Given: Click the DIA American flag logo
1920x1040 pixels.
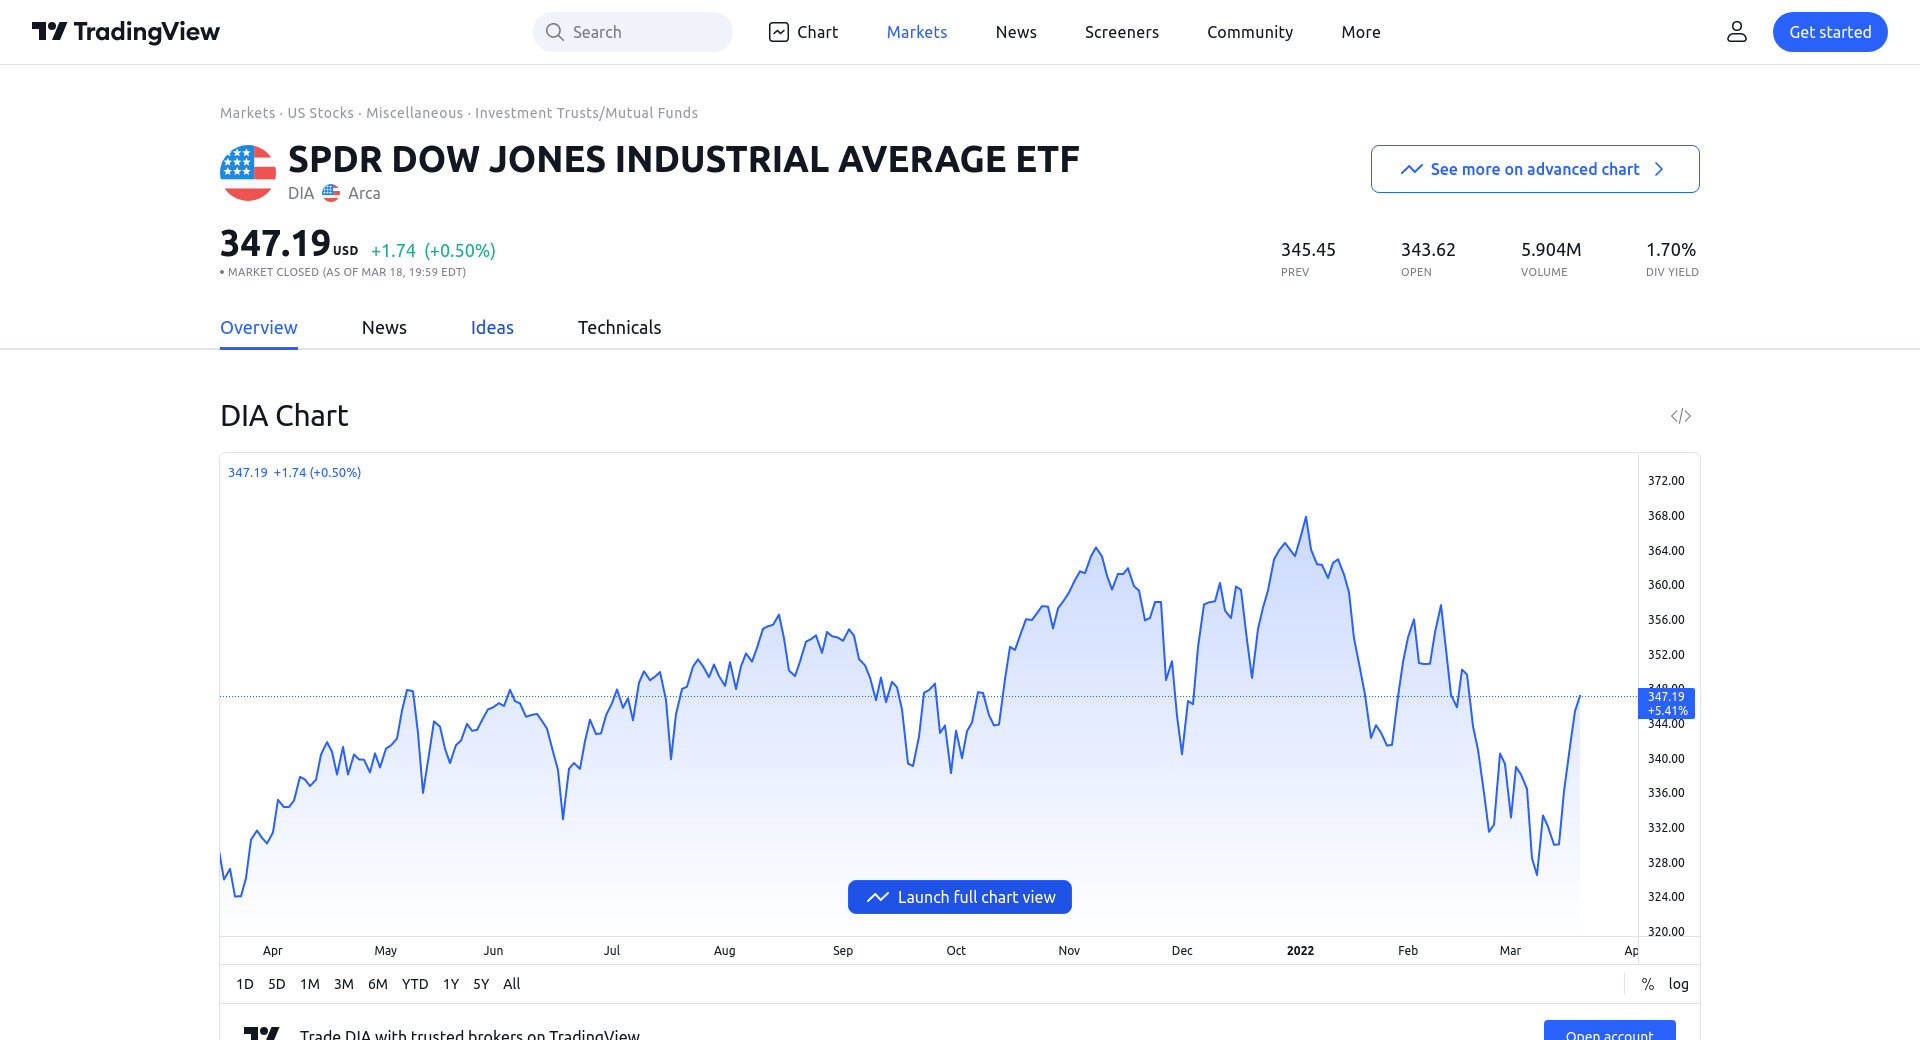Looking at the screenshot, I should pos(248,173).
